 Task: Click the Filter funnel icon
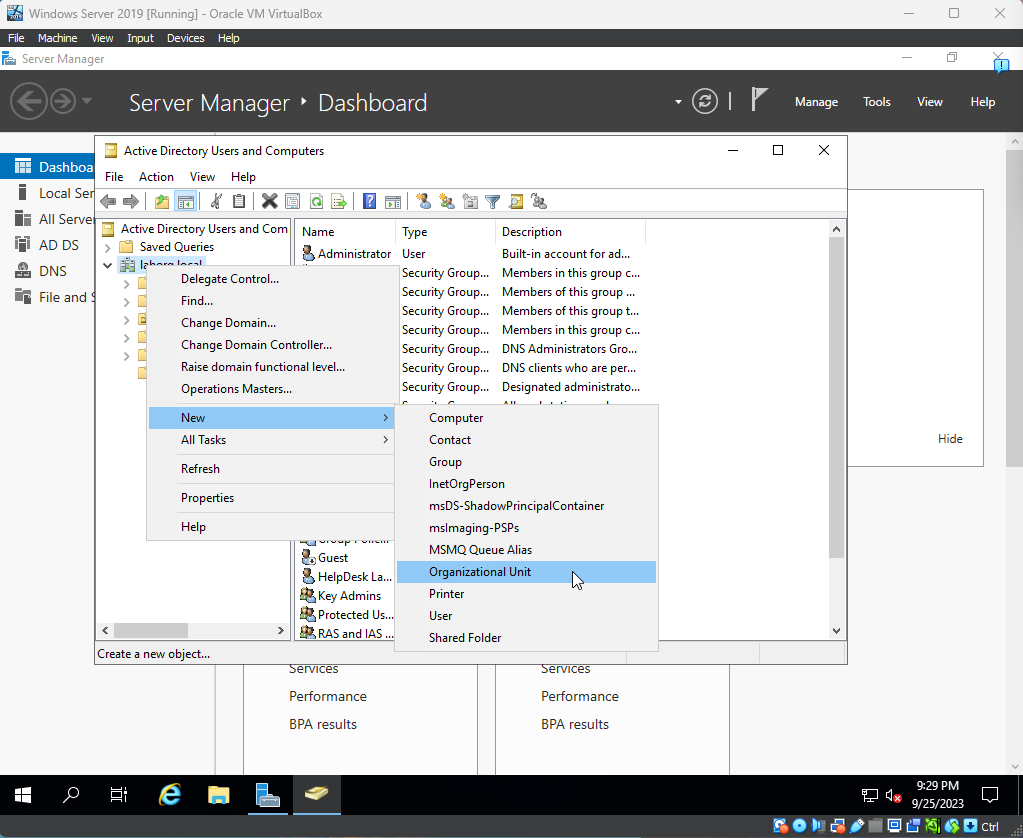(493, 202)
